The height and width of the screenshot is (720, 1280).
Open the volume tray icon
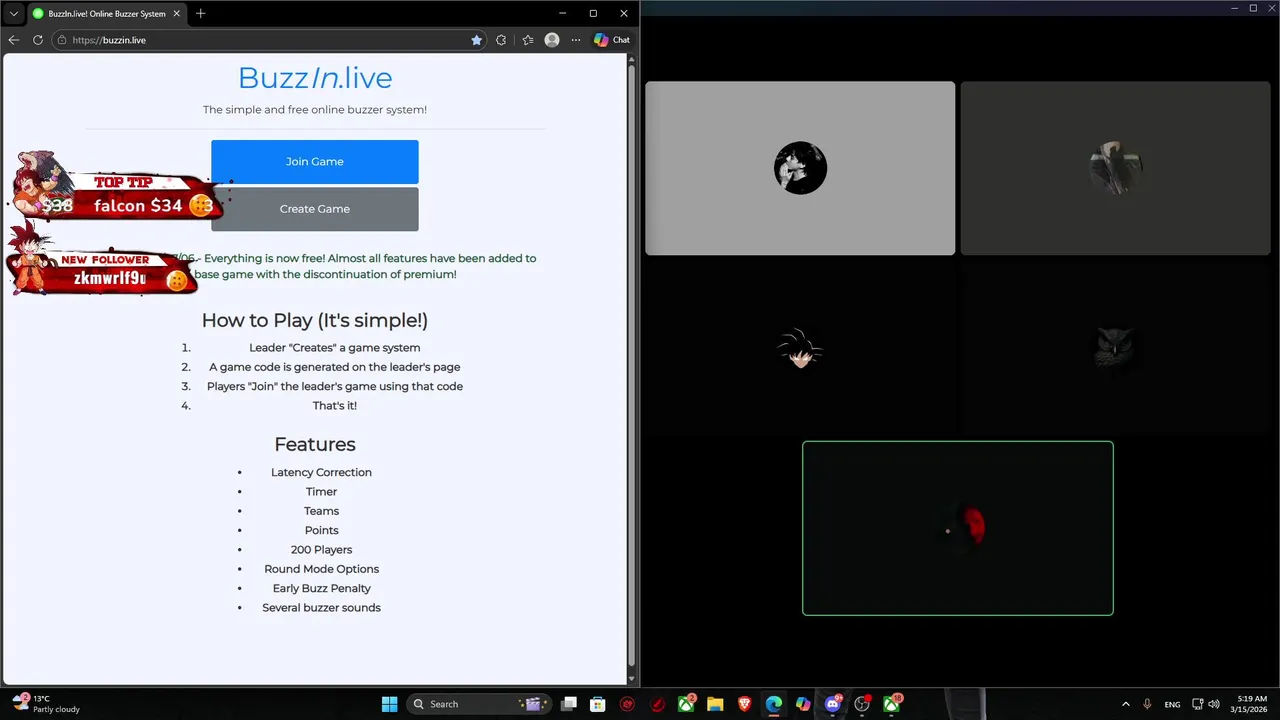tap(1214, 704)
